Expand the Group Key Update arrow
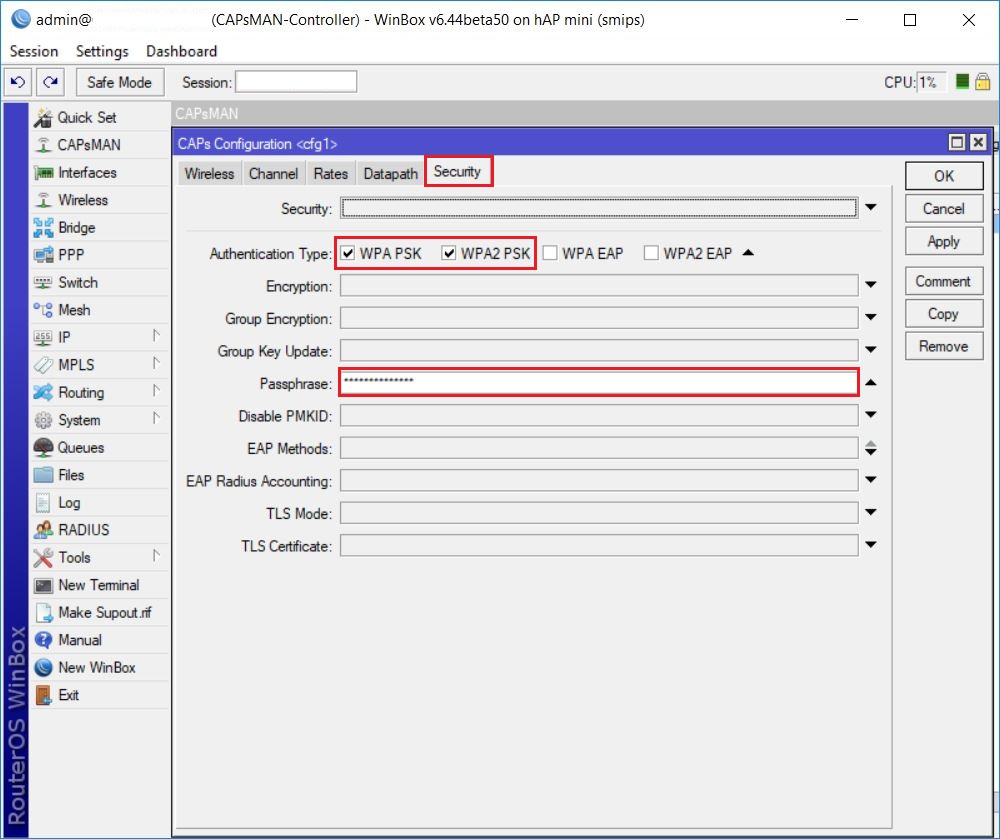This screenshot has height=839, width=1000. click(x=871, y=350)
